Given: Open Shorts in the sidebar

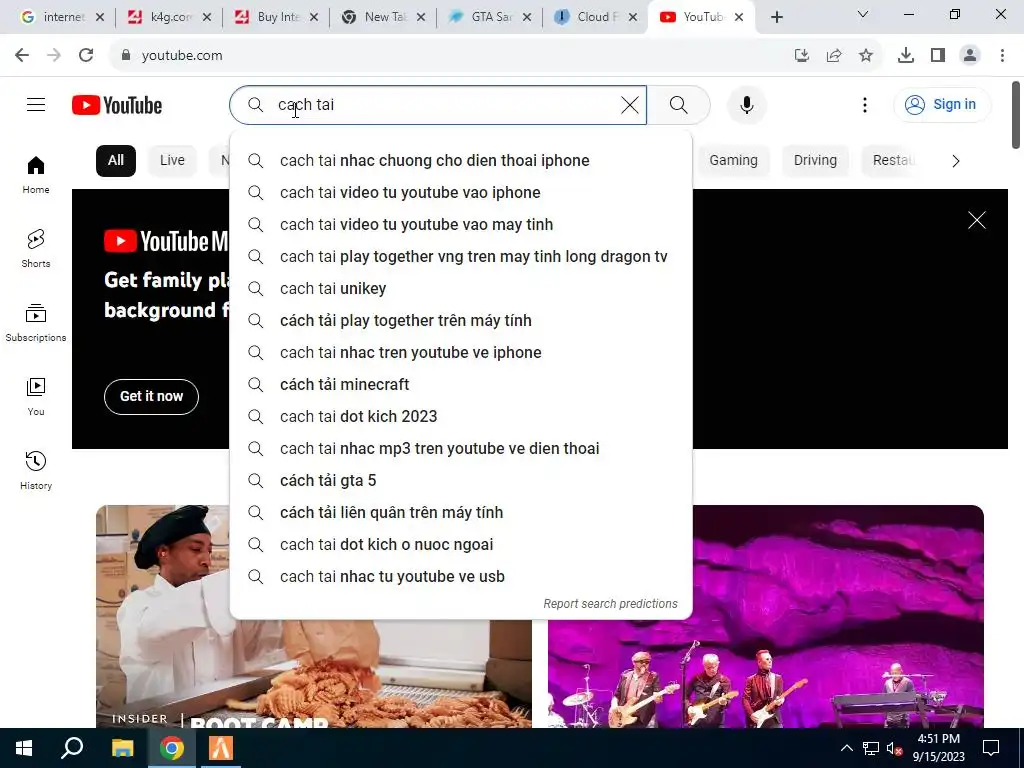Looking at the screenshot, I should [x=36, y=249].
